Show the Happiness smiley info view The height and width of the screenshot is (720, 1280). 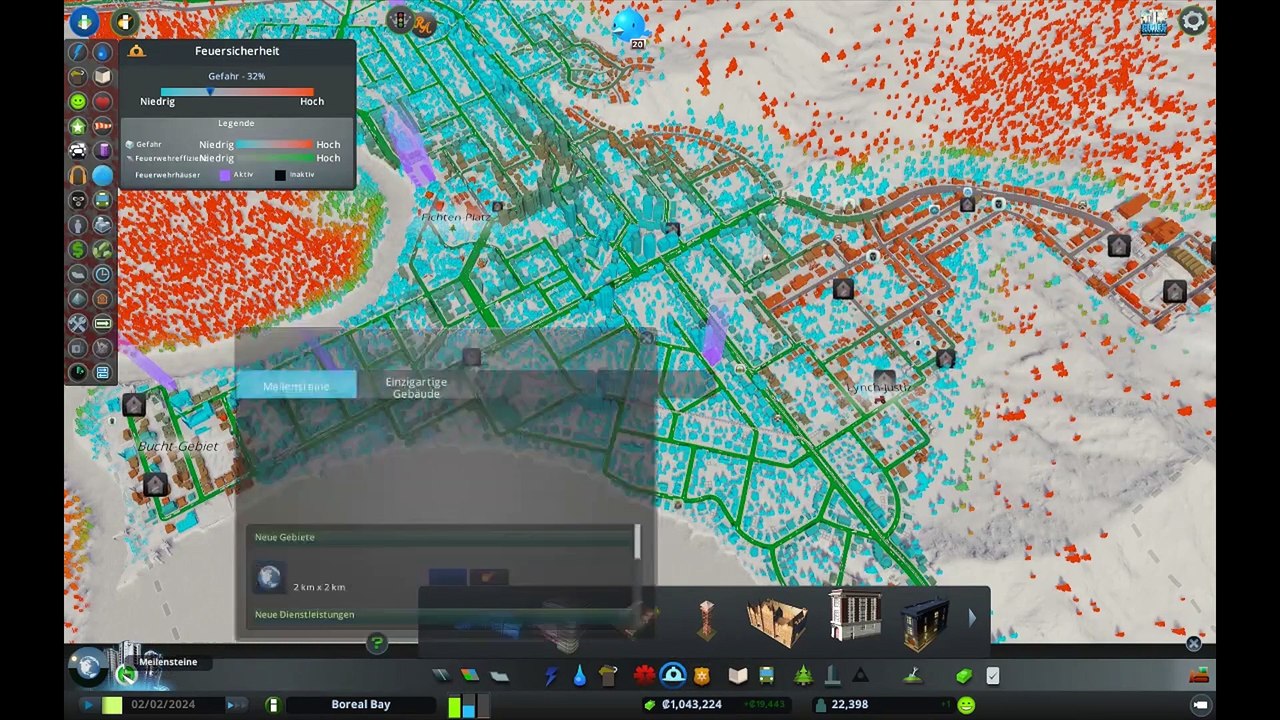77,101
